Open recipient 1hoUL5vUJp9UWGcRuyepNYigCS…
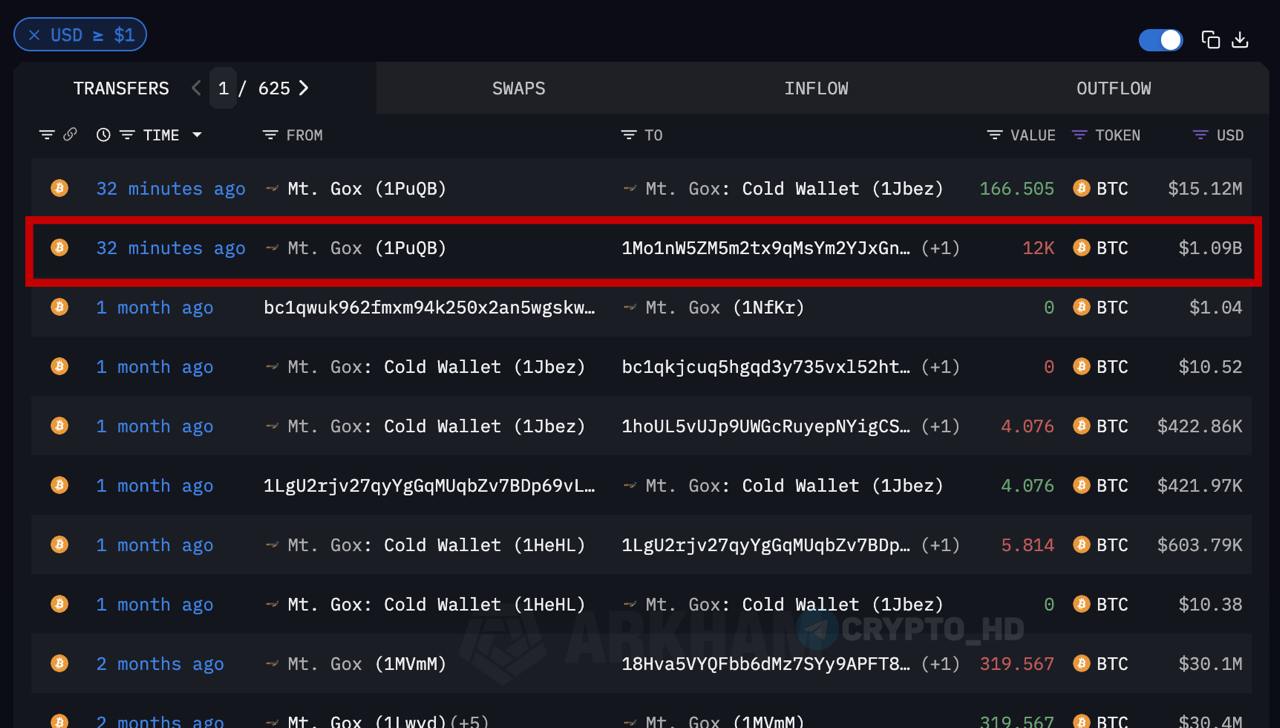 766,426
